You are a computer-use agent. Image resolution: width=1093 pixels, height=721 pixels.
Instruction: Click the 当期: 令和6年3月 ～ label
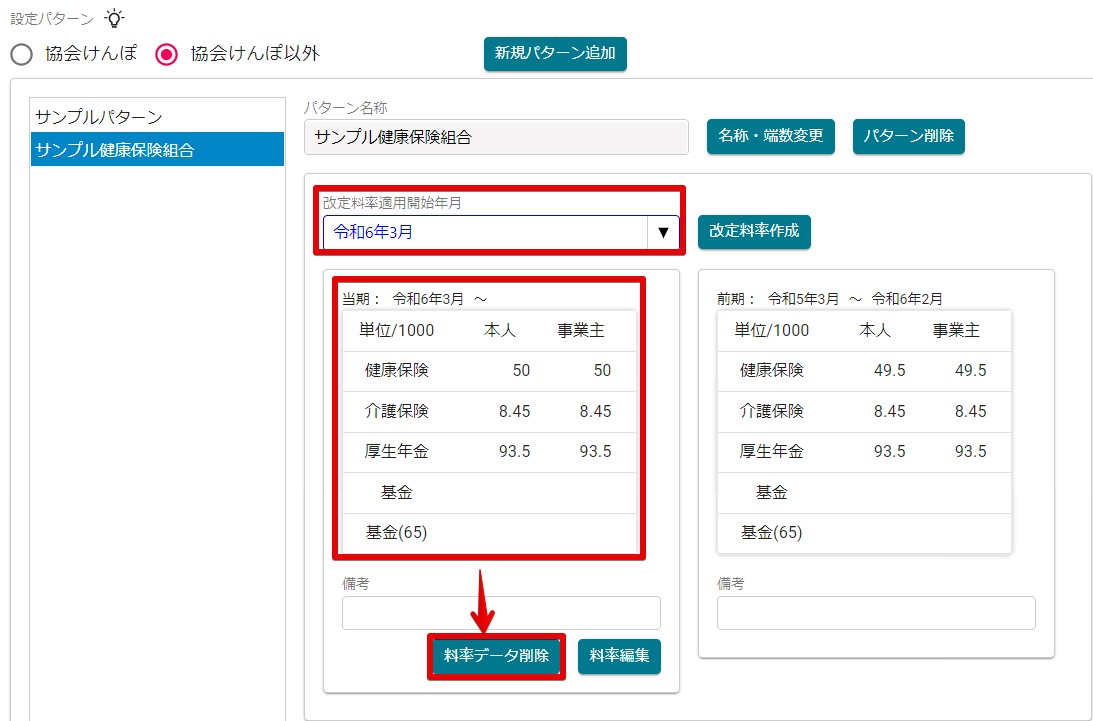[x=415, y=299]
